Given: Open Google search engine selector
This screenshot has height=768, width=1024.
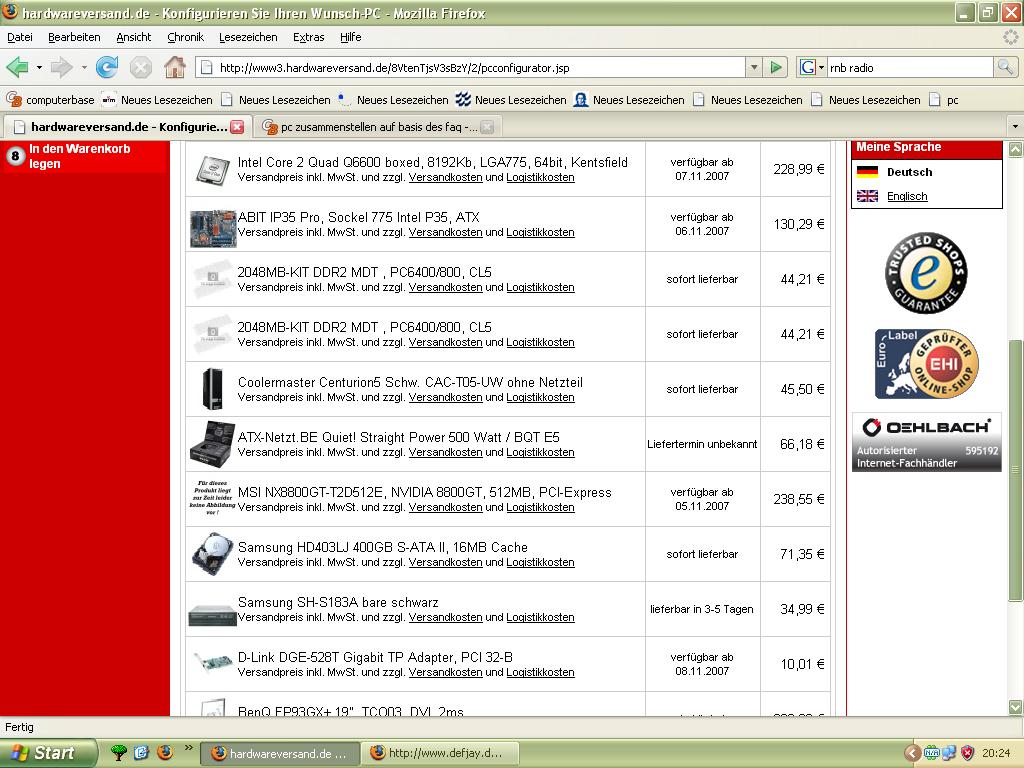Looking at the screenshot, I should (x=812, y=67).
